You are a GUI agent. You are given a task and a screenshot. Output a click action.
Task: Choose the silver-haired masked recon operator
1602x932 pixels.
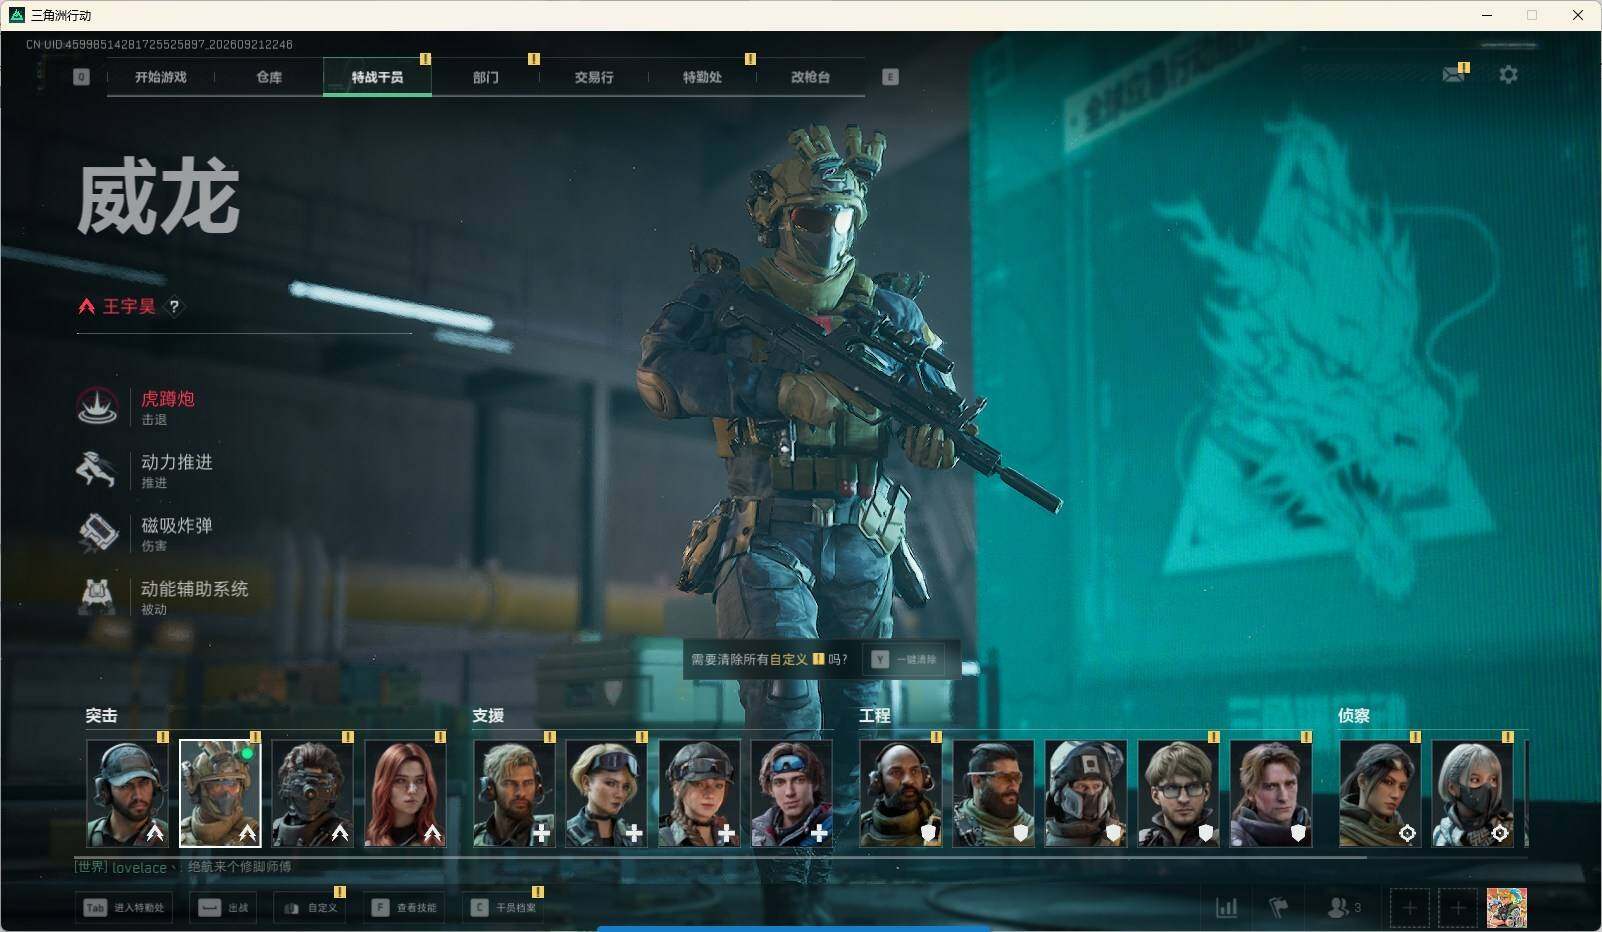click(x=1472, y=793)
